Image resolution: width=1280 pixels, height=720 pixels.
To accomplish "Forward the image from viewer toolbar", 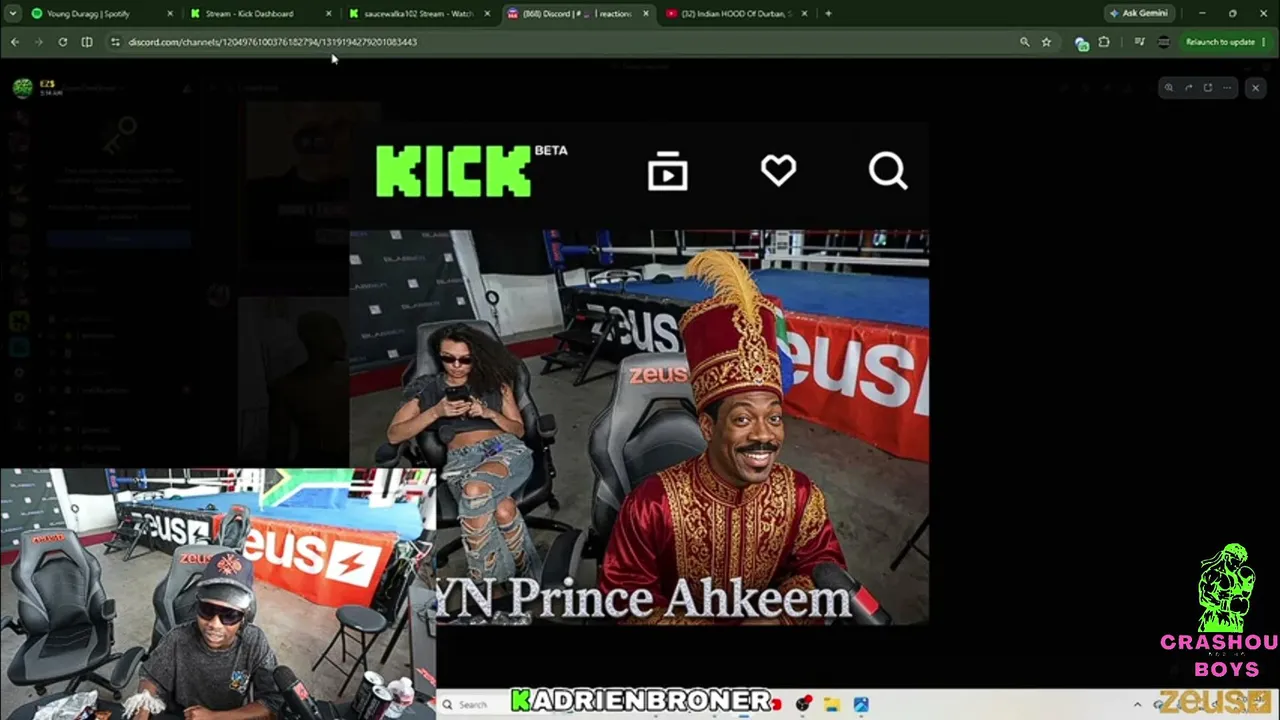I will click(x=1188, y=88).
